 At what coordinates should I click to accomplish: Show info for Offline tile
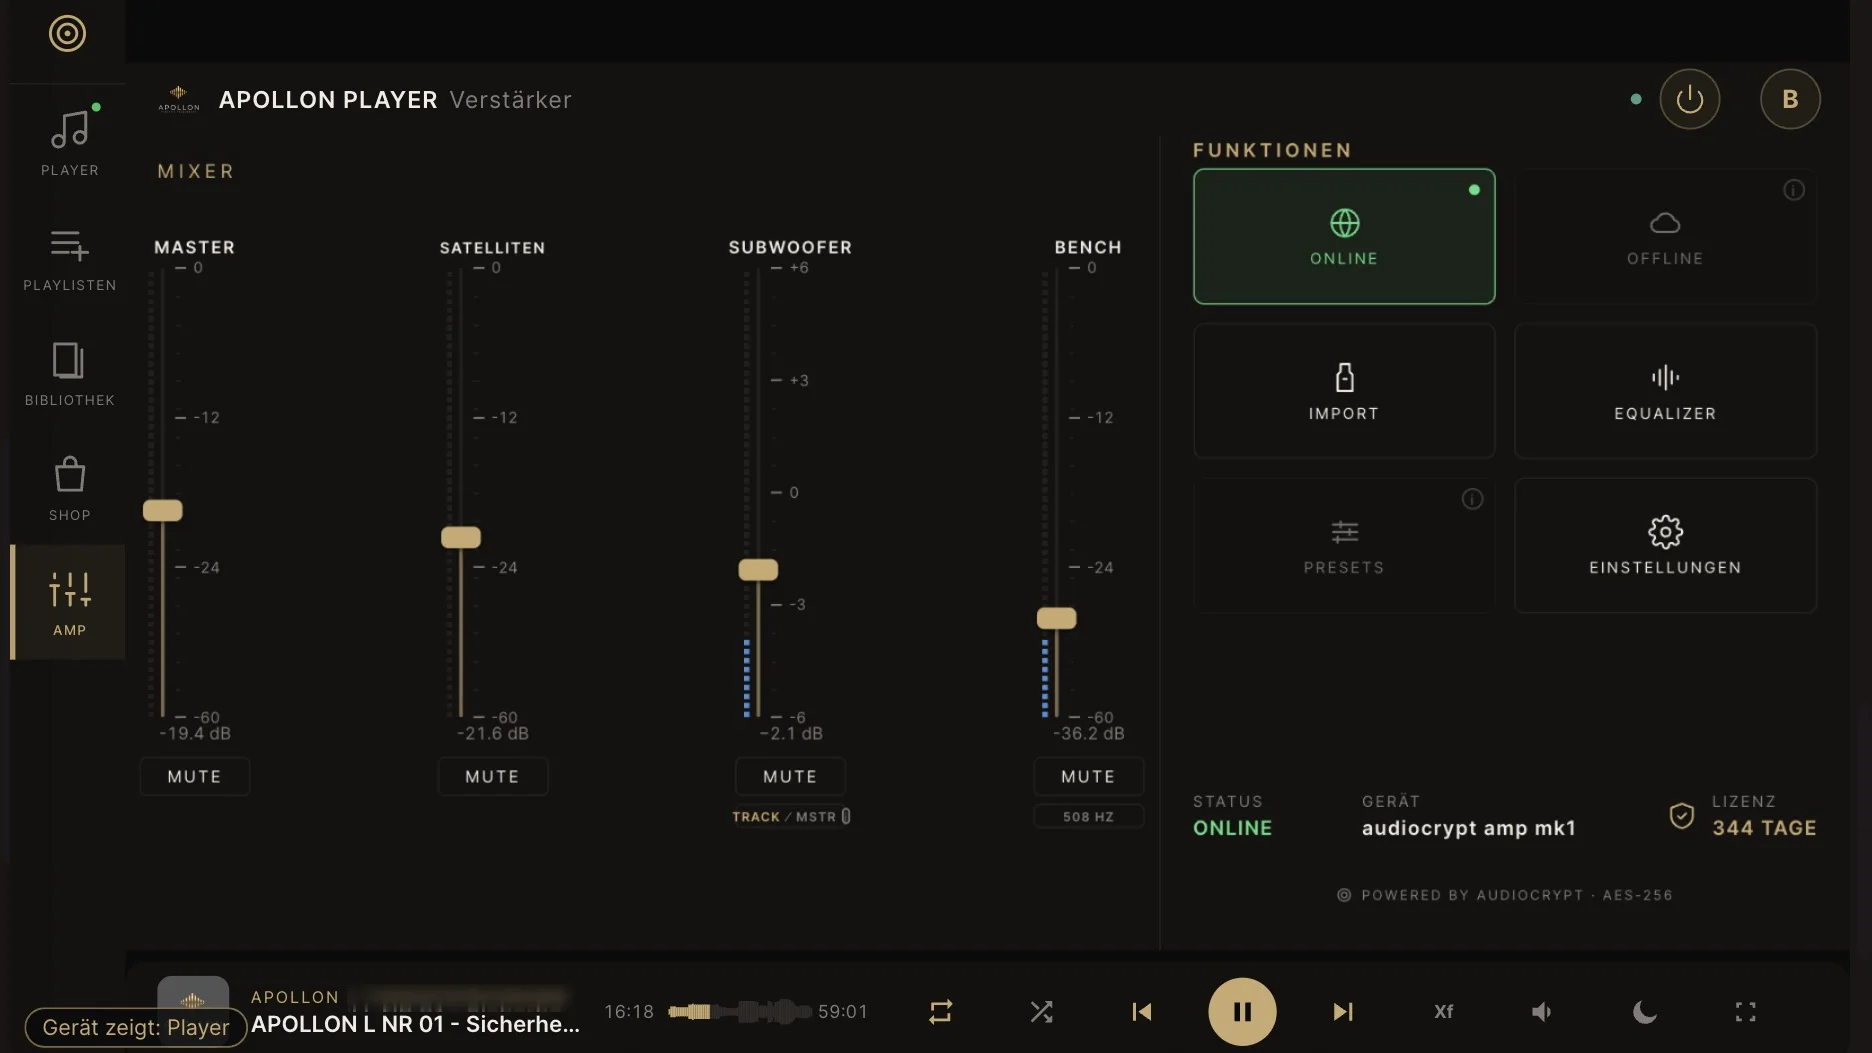pyautogui.click(x=1794, y=190)
